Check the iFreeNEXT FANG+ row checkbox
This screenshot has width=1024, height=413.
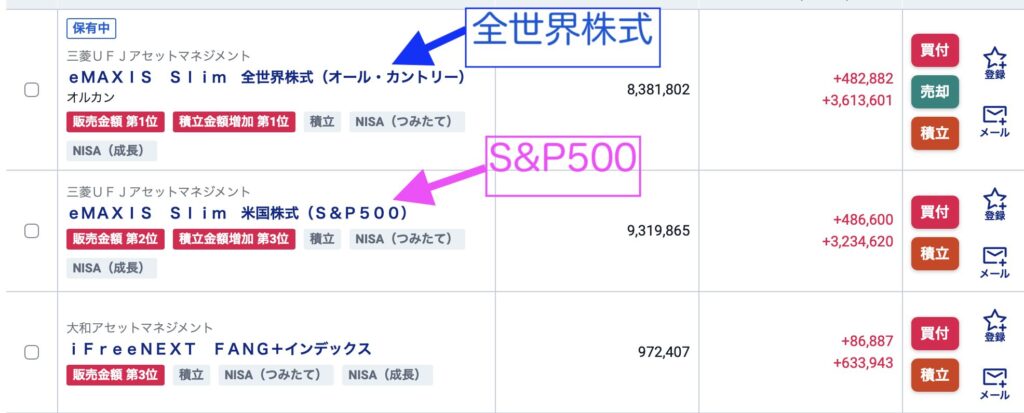click(x=31, y=352)
